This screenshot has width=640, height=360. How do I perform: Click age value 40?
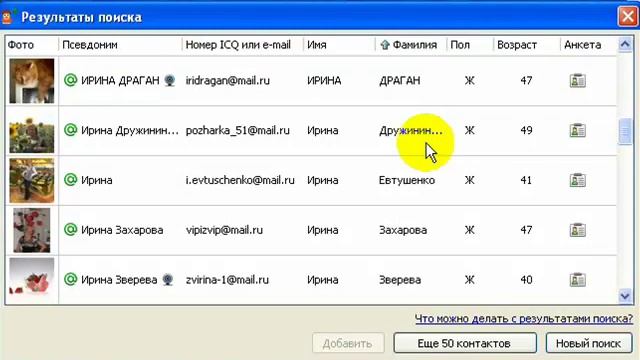526,280
